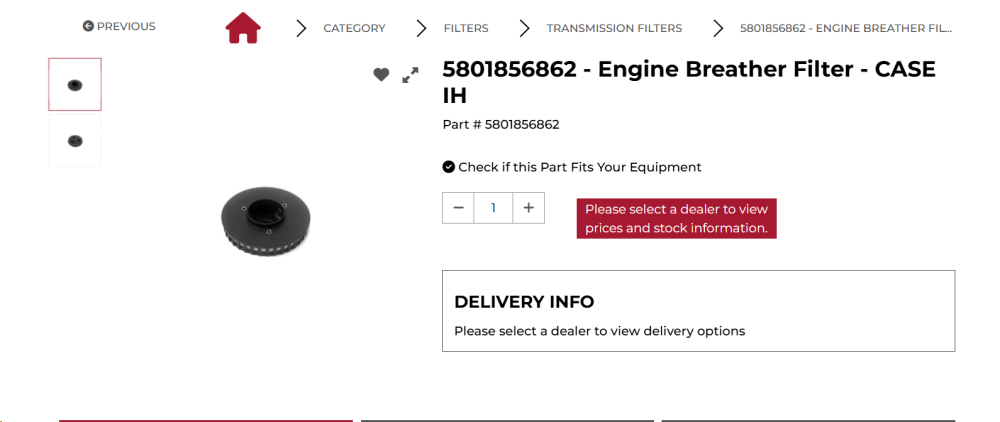
Task: Click the checkmark icon beside fits your equipment
Action: click(448, 167)
